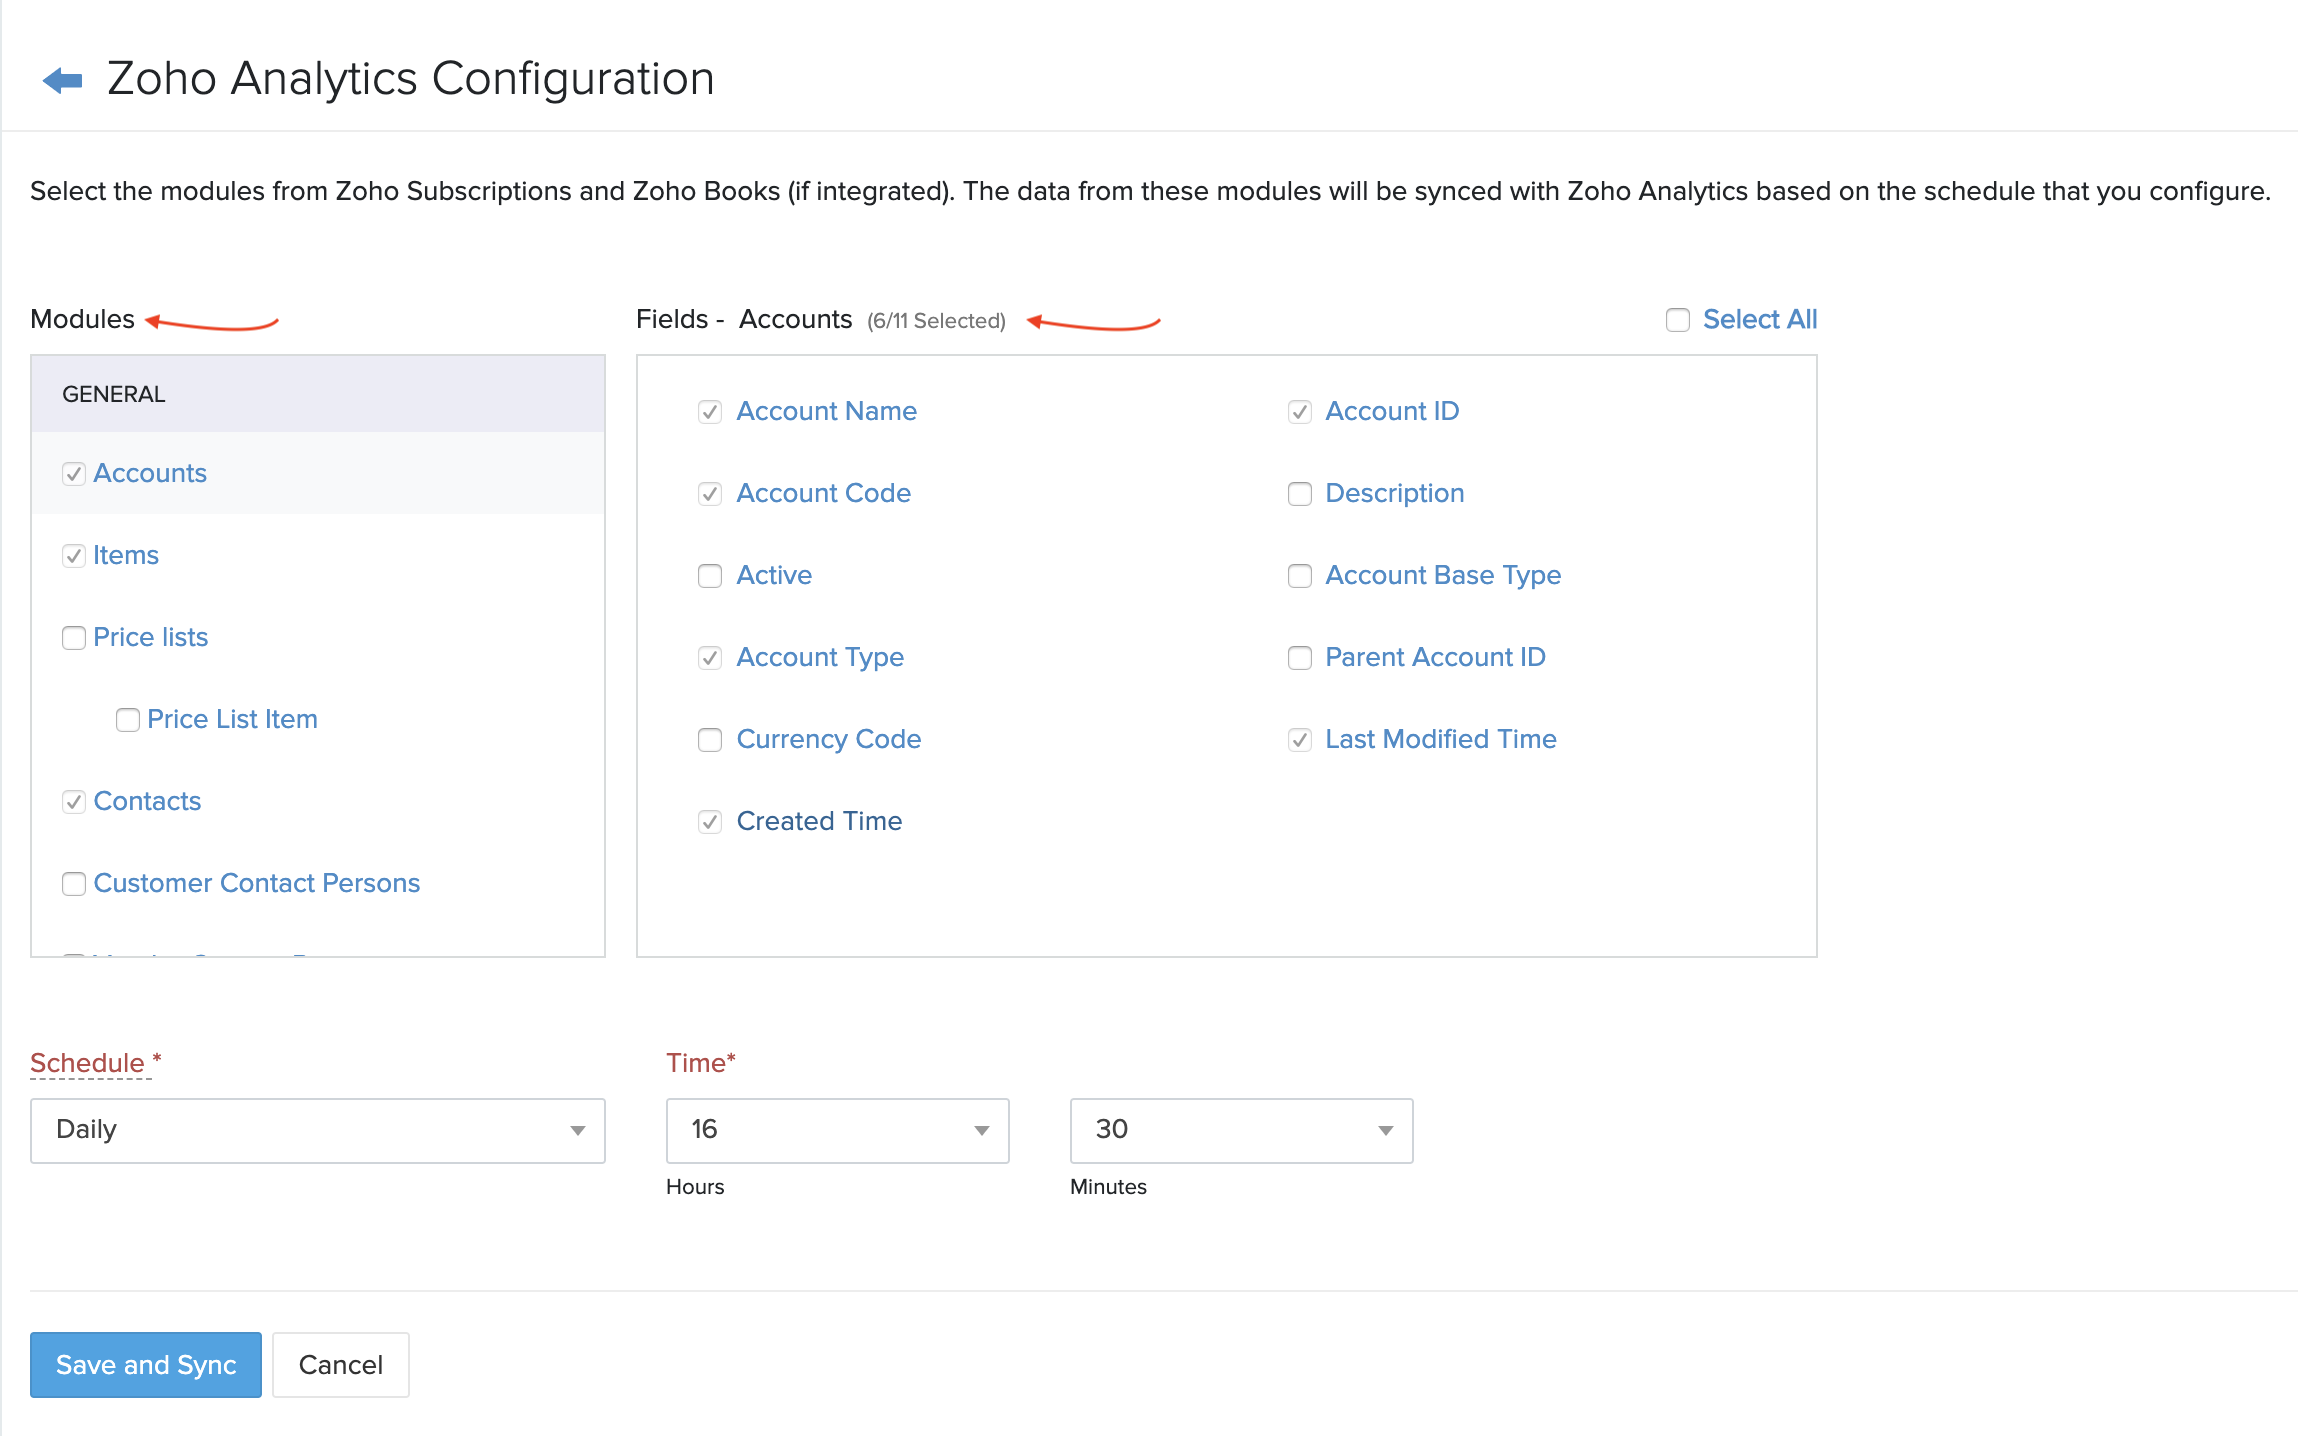Enable the Price List Item module
2298x1436 pixels.
128,720
